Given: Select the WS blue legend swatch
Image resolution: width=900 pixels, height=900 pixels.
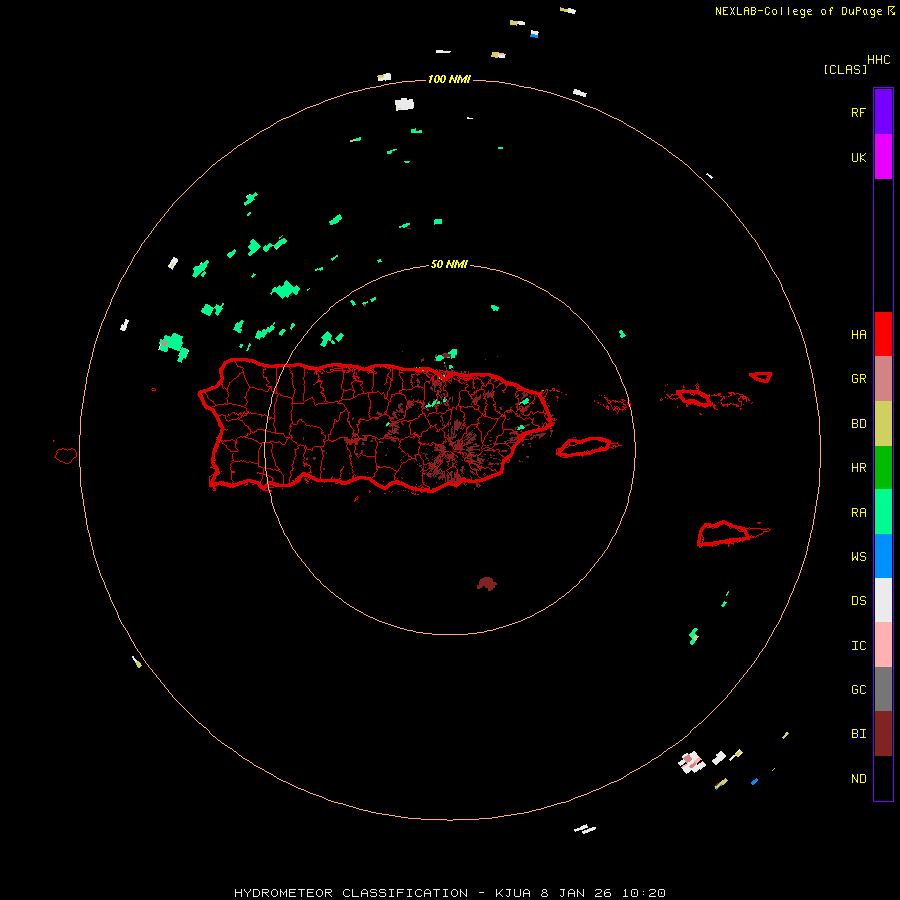Looking at the screenshot, I should pos(883,556).
